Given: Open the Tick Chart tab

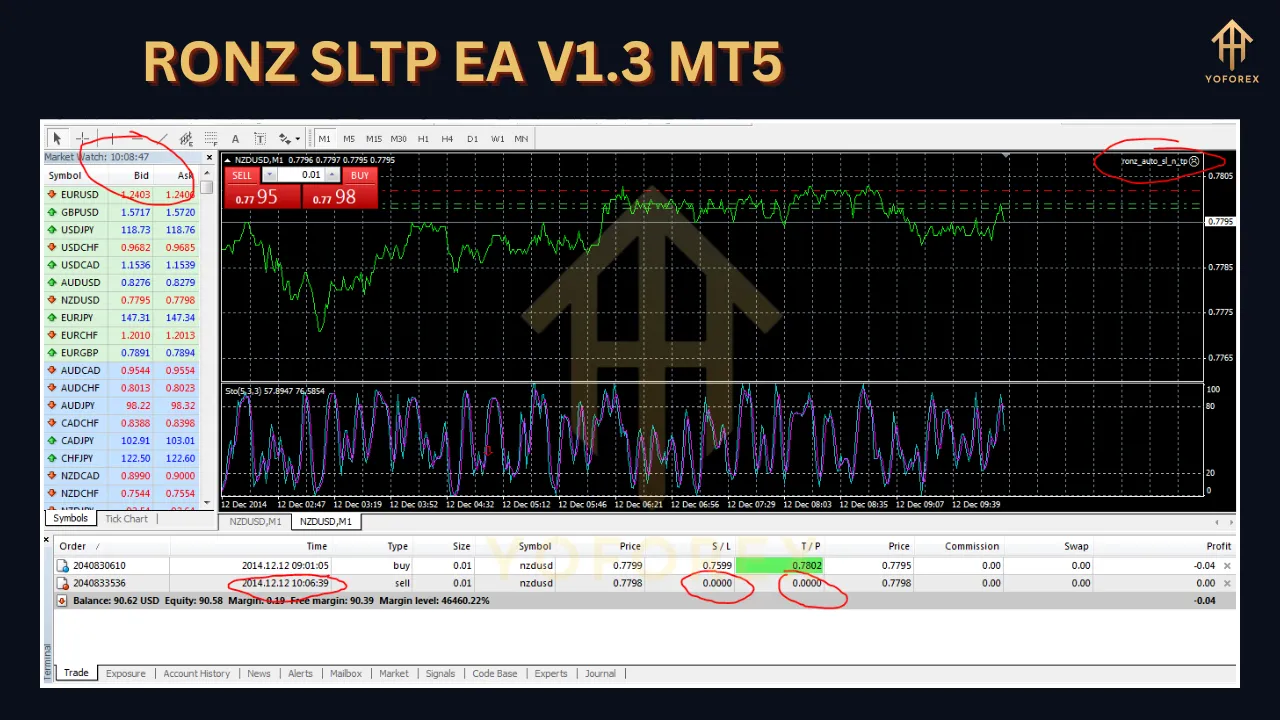Looking at the screenshot, I should pos(126,518).
